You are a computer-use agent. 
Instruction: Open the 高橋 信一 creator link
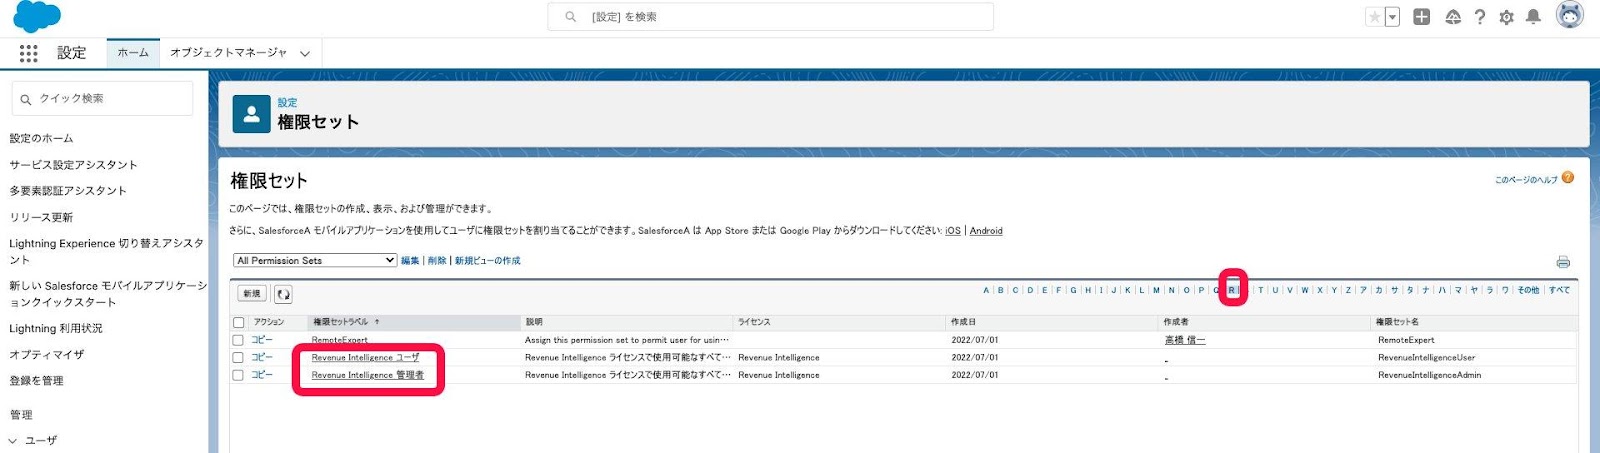click(1185, 340)
